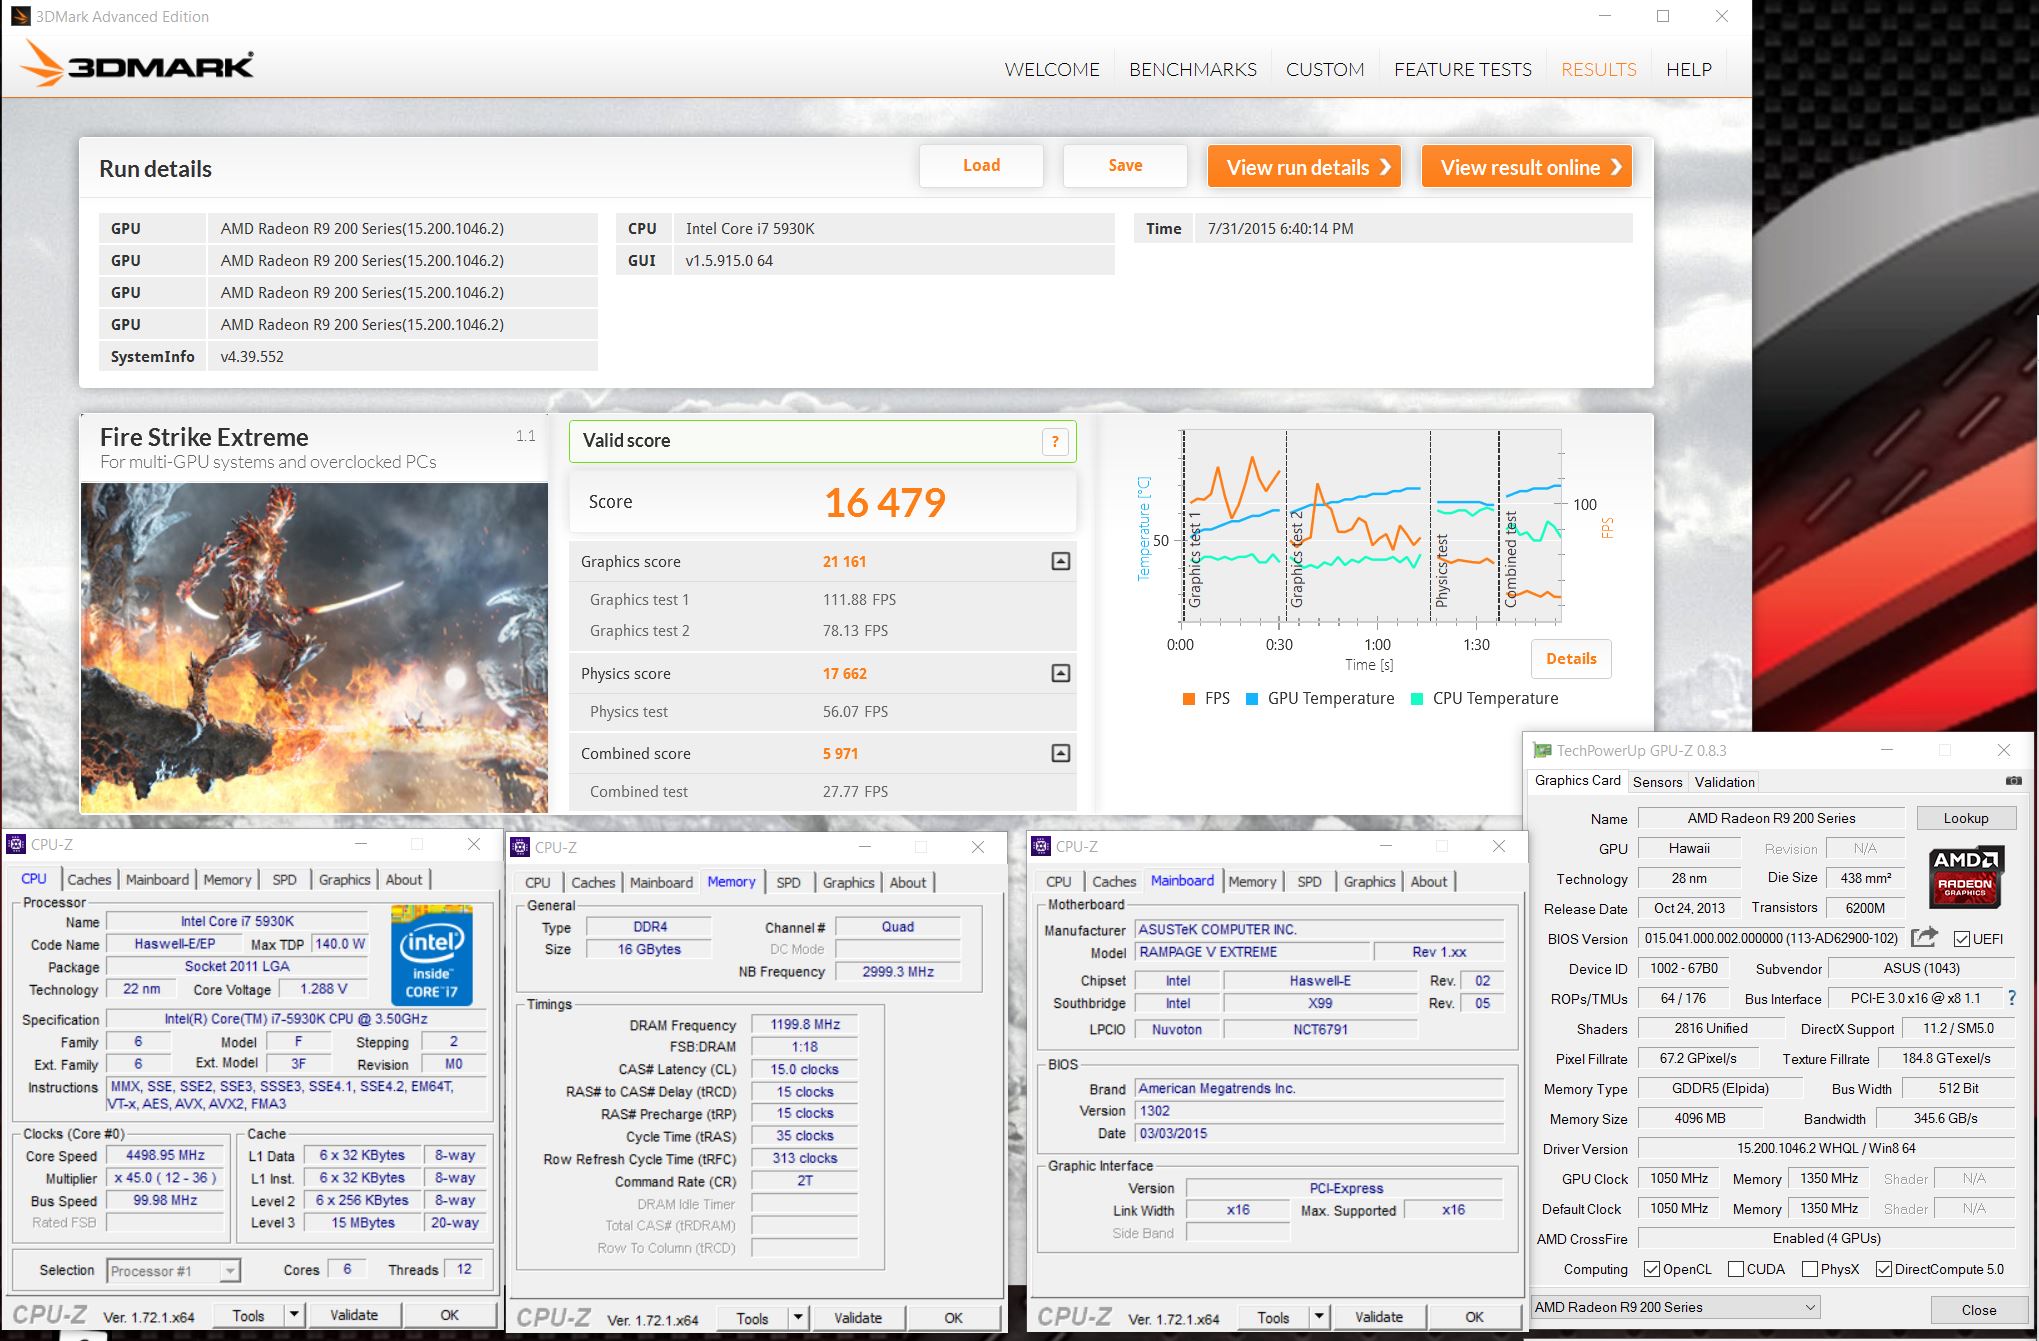
Task: Click GPU-Z Name field value
Action: [1771, 818]
